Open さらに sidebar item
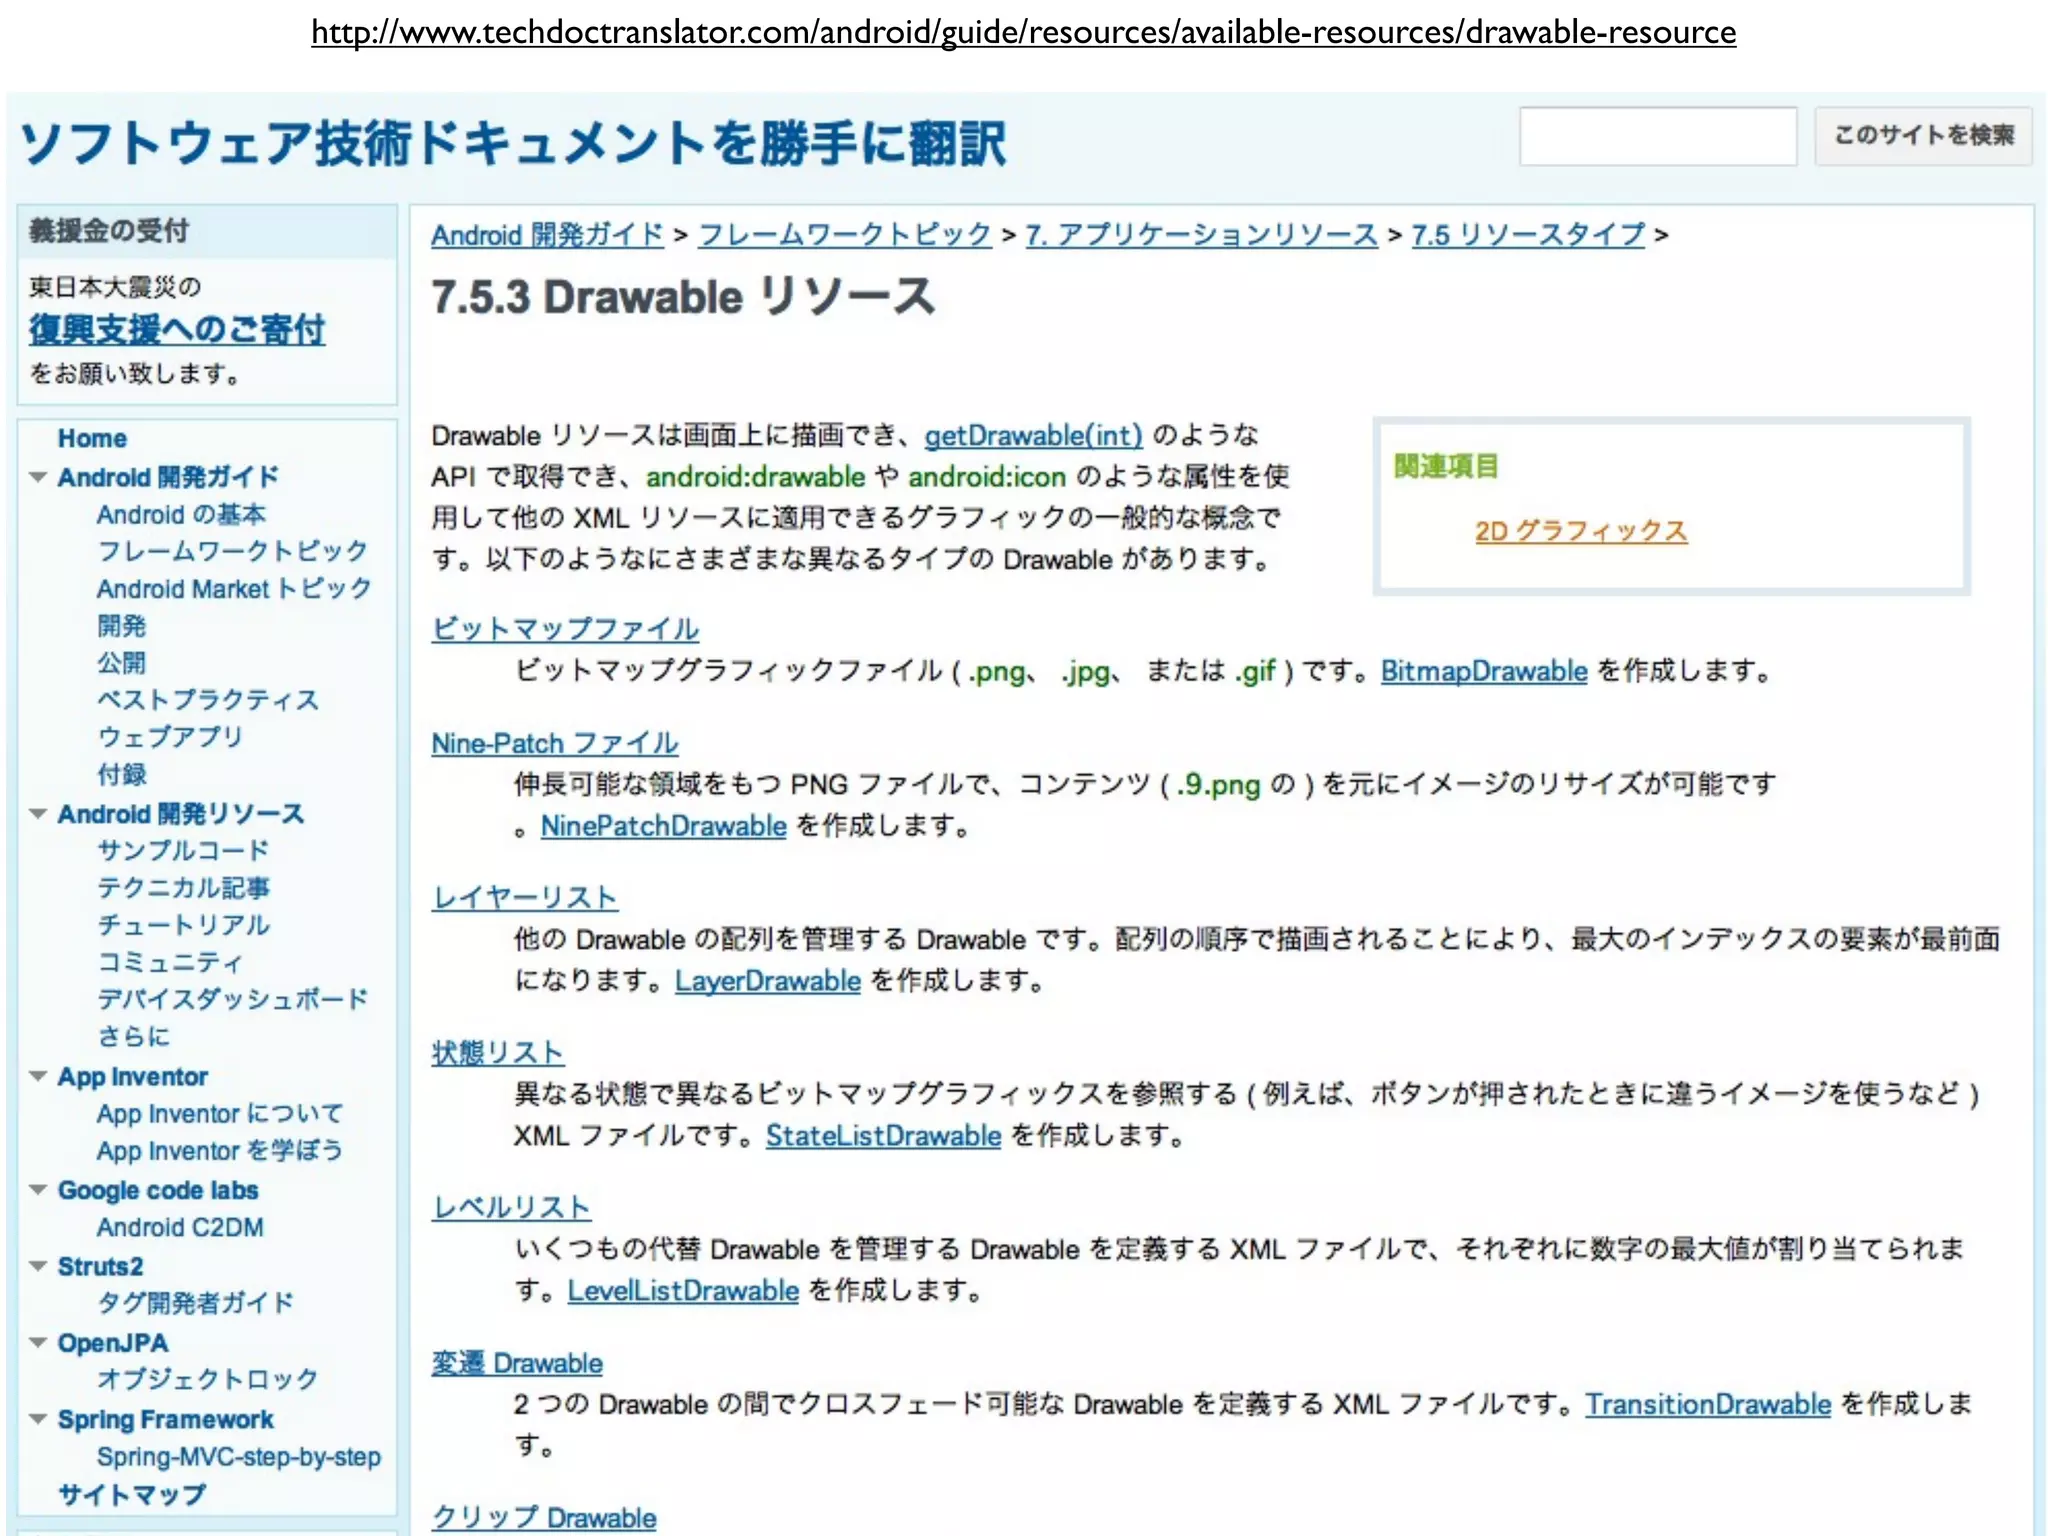 point(133,1036)
